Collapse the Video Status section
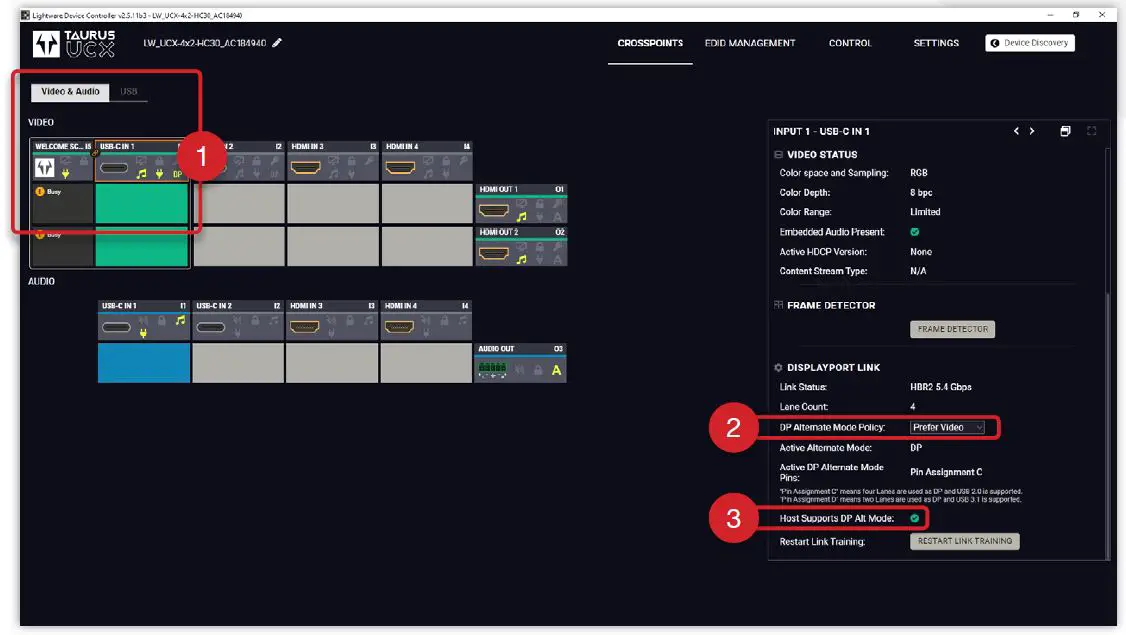 (778, 154)
